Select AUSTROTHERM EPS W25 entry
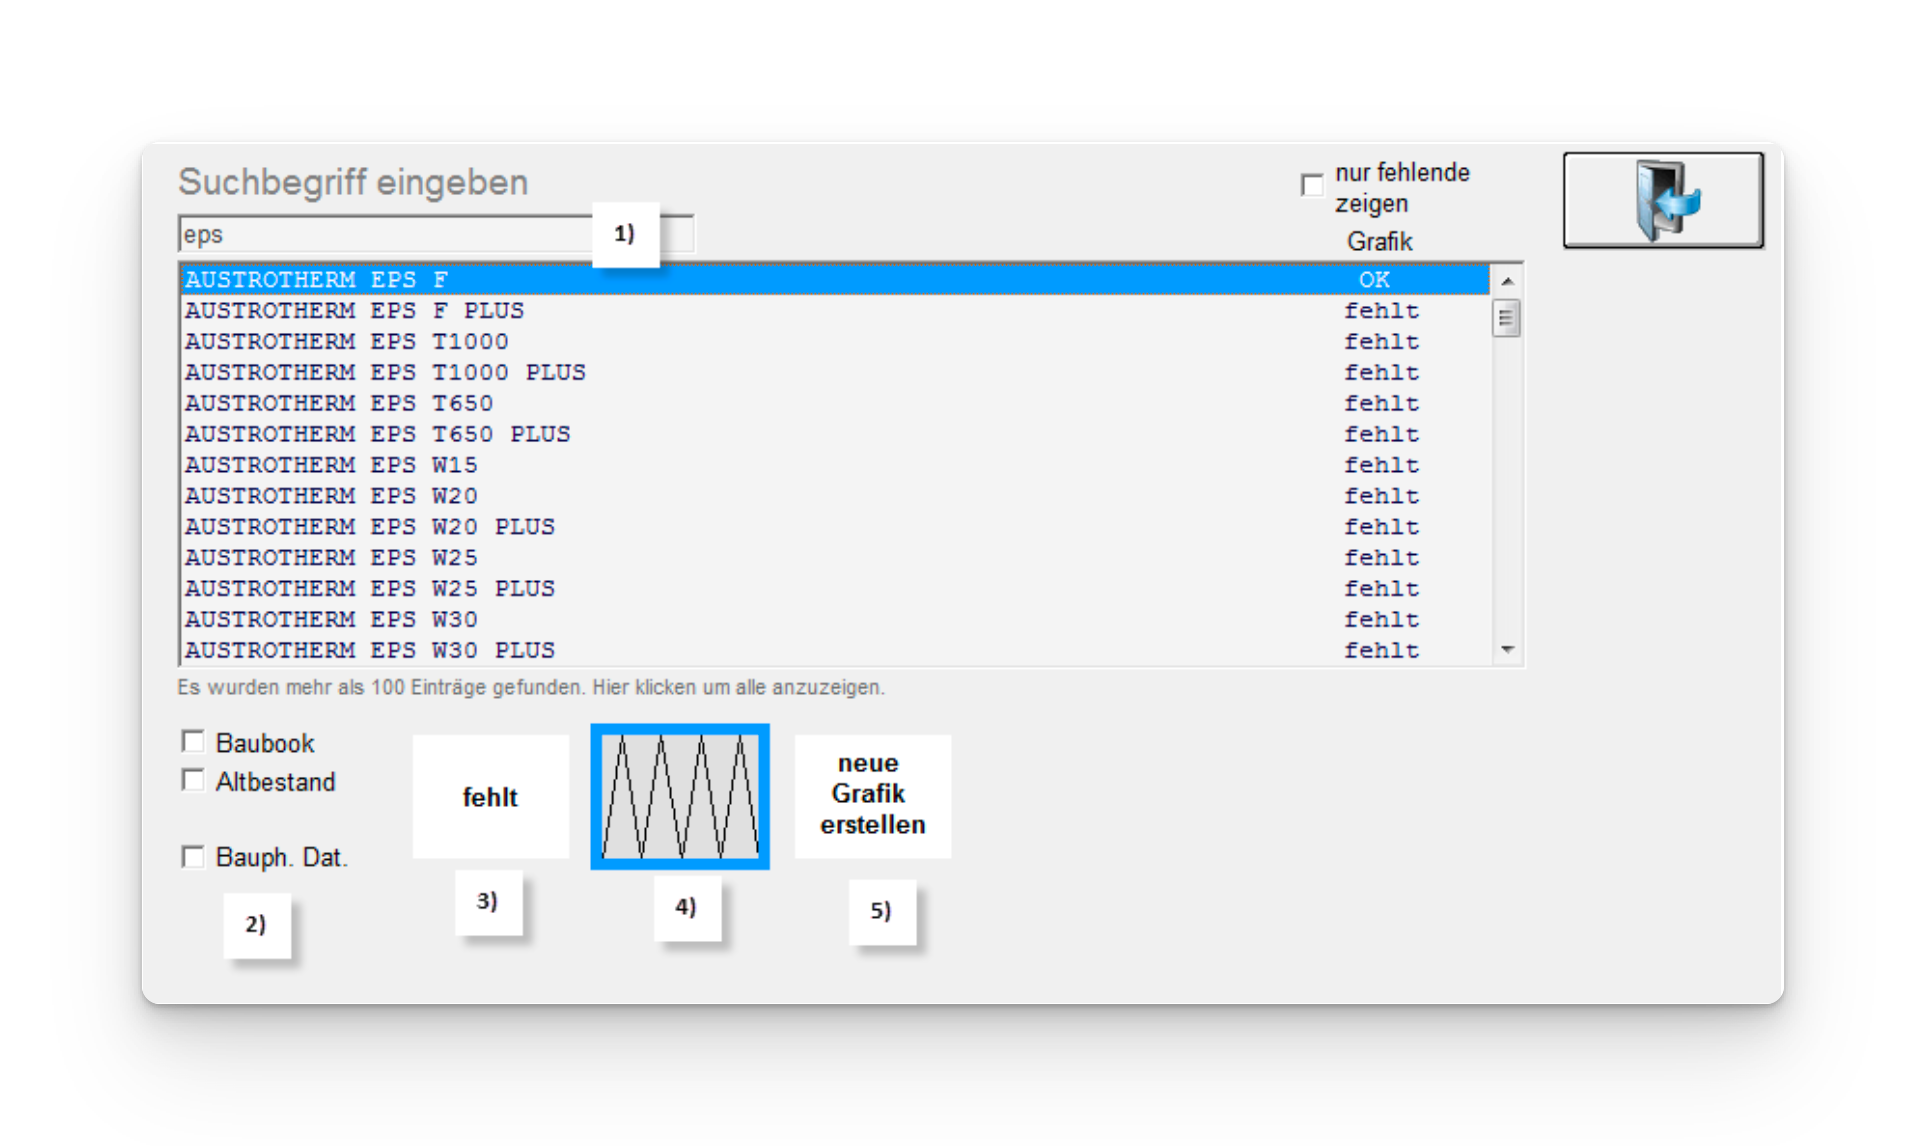The height and width of the screenshot is (1146, 1926). [x=331, y=558]
